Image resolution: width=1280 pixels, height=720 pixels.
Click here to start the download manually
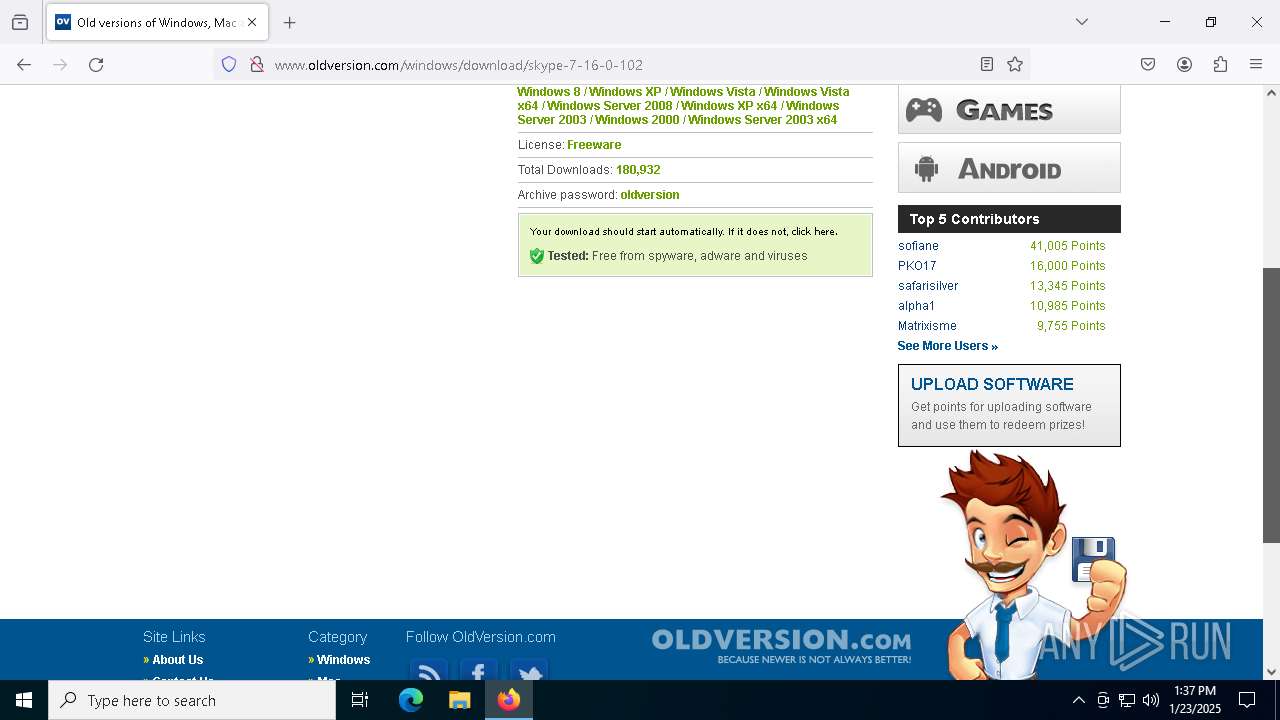pos(814,232)
